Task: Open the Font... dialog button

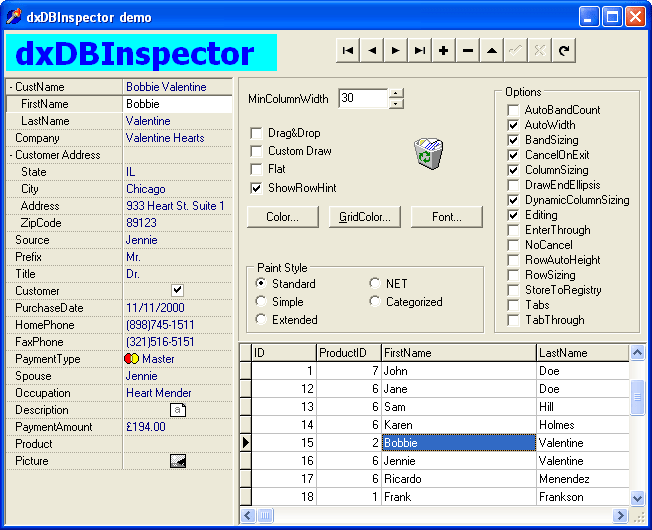Action: (x=447, y=217)
